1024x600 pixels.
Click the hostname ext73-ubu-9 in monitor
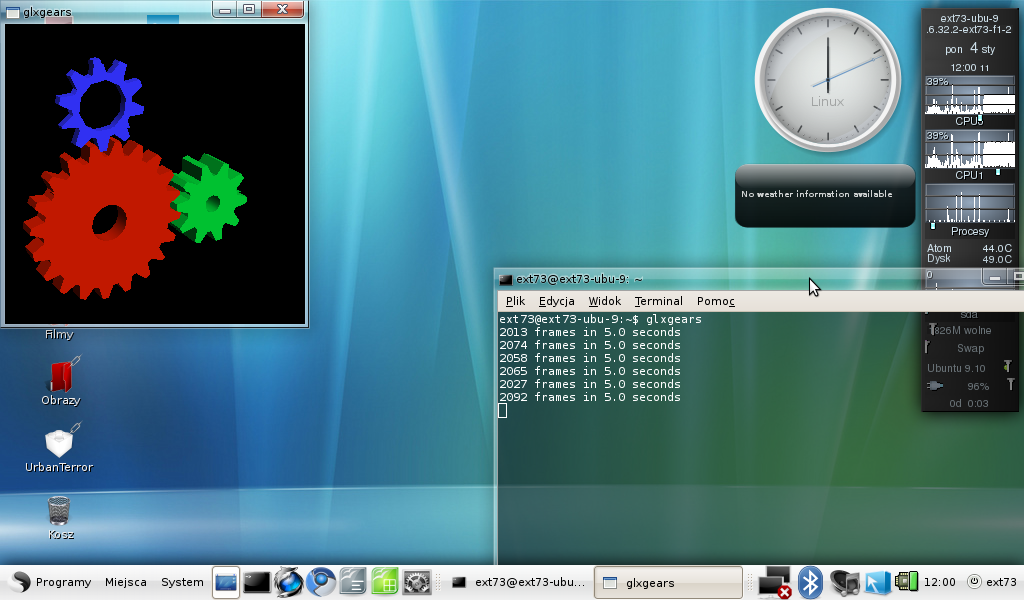pyautogui.click(x=969, y=18)
